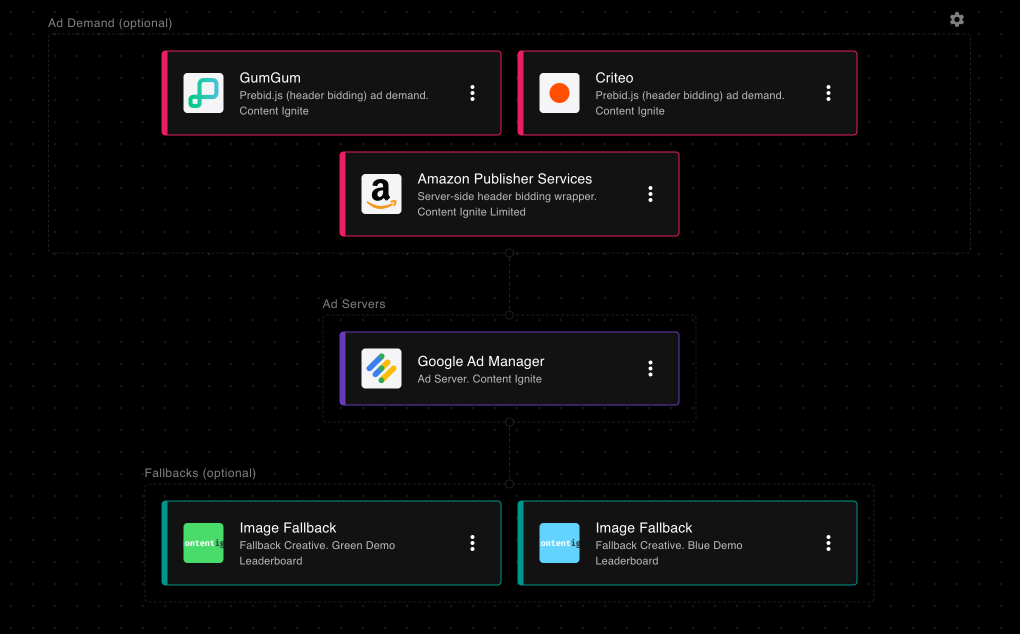
Task: Click 'Ad Server. Content Ignite' description
Action: click(479, 379)
